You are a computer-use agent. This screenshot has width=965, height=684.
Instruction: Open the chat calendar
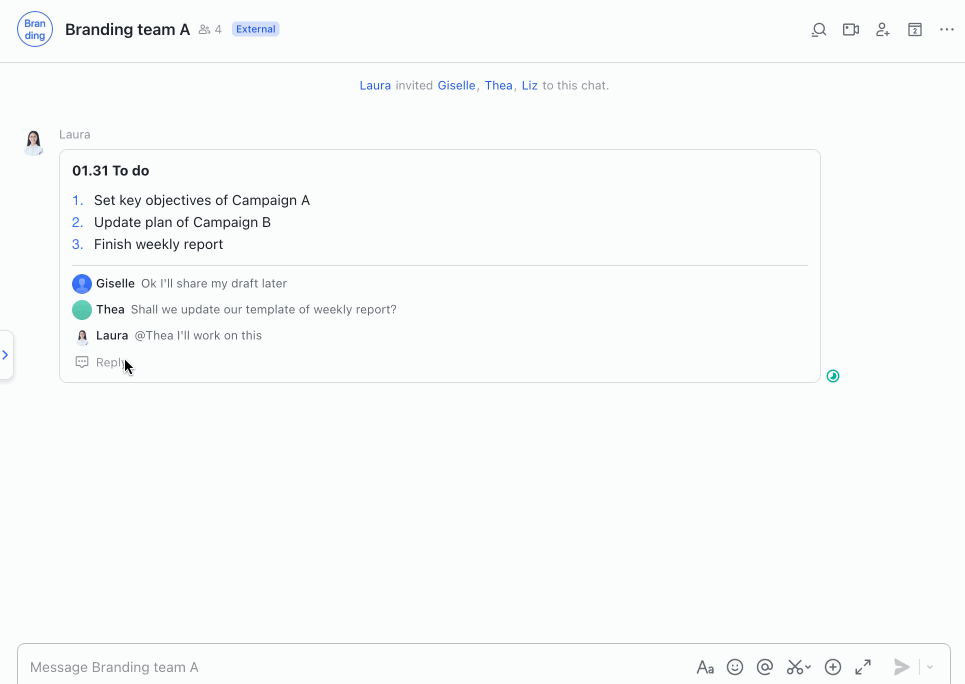click(x=914, y=29)
